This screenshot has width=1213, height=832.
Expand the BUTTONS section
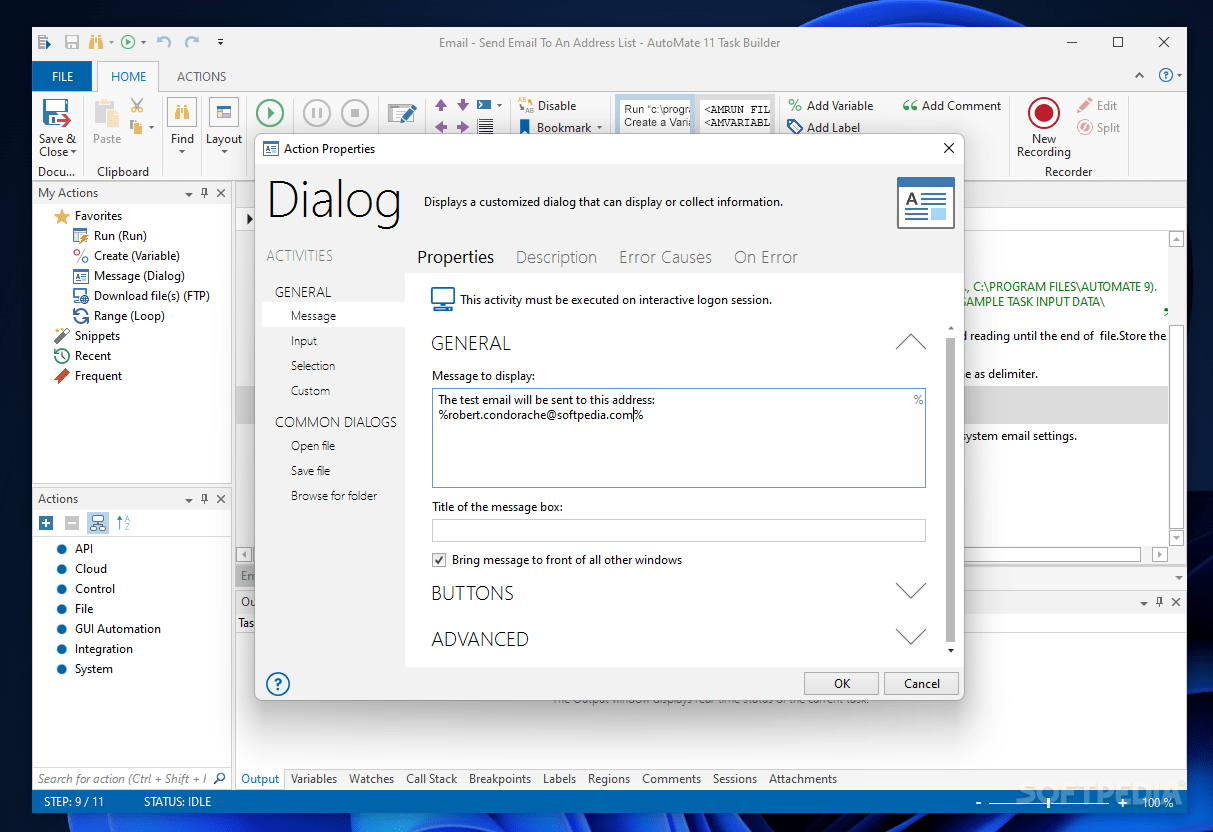[x=911, y=592]
